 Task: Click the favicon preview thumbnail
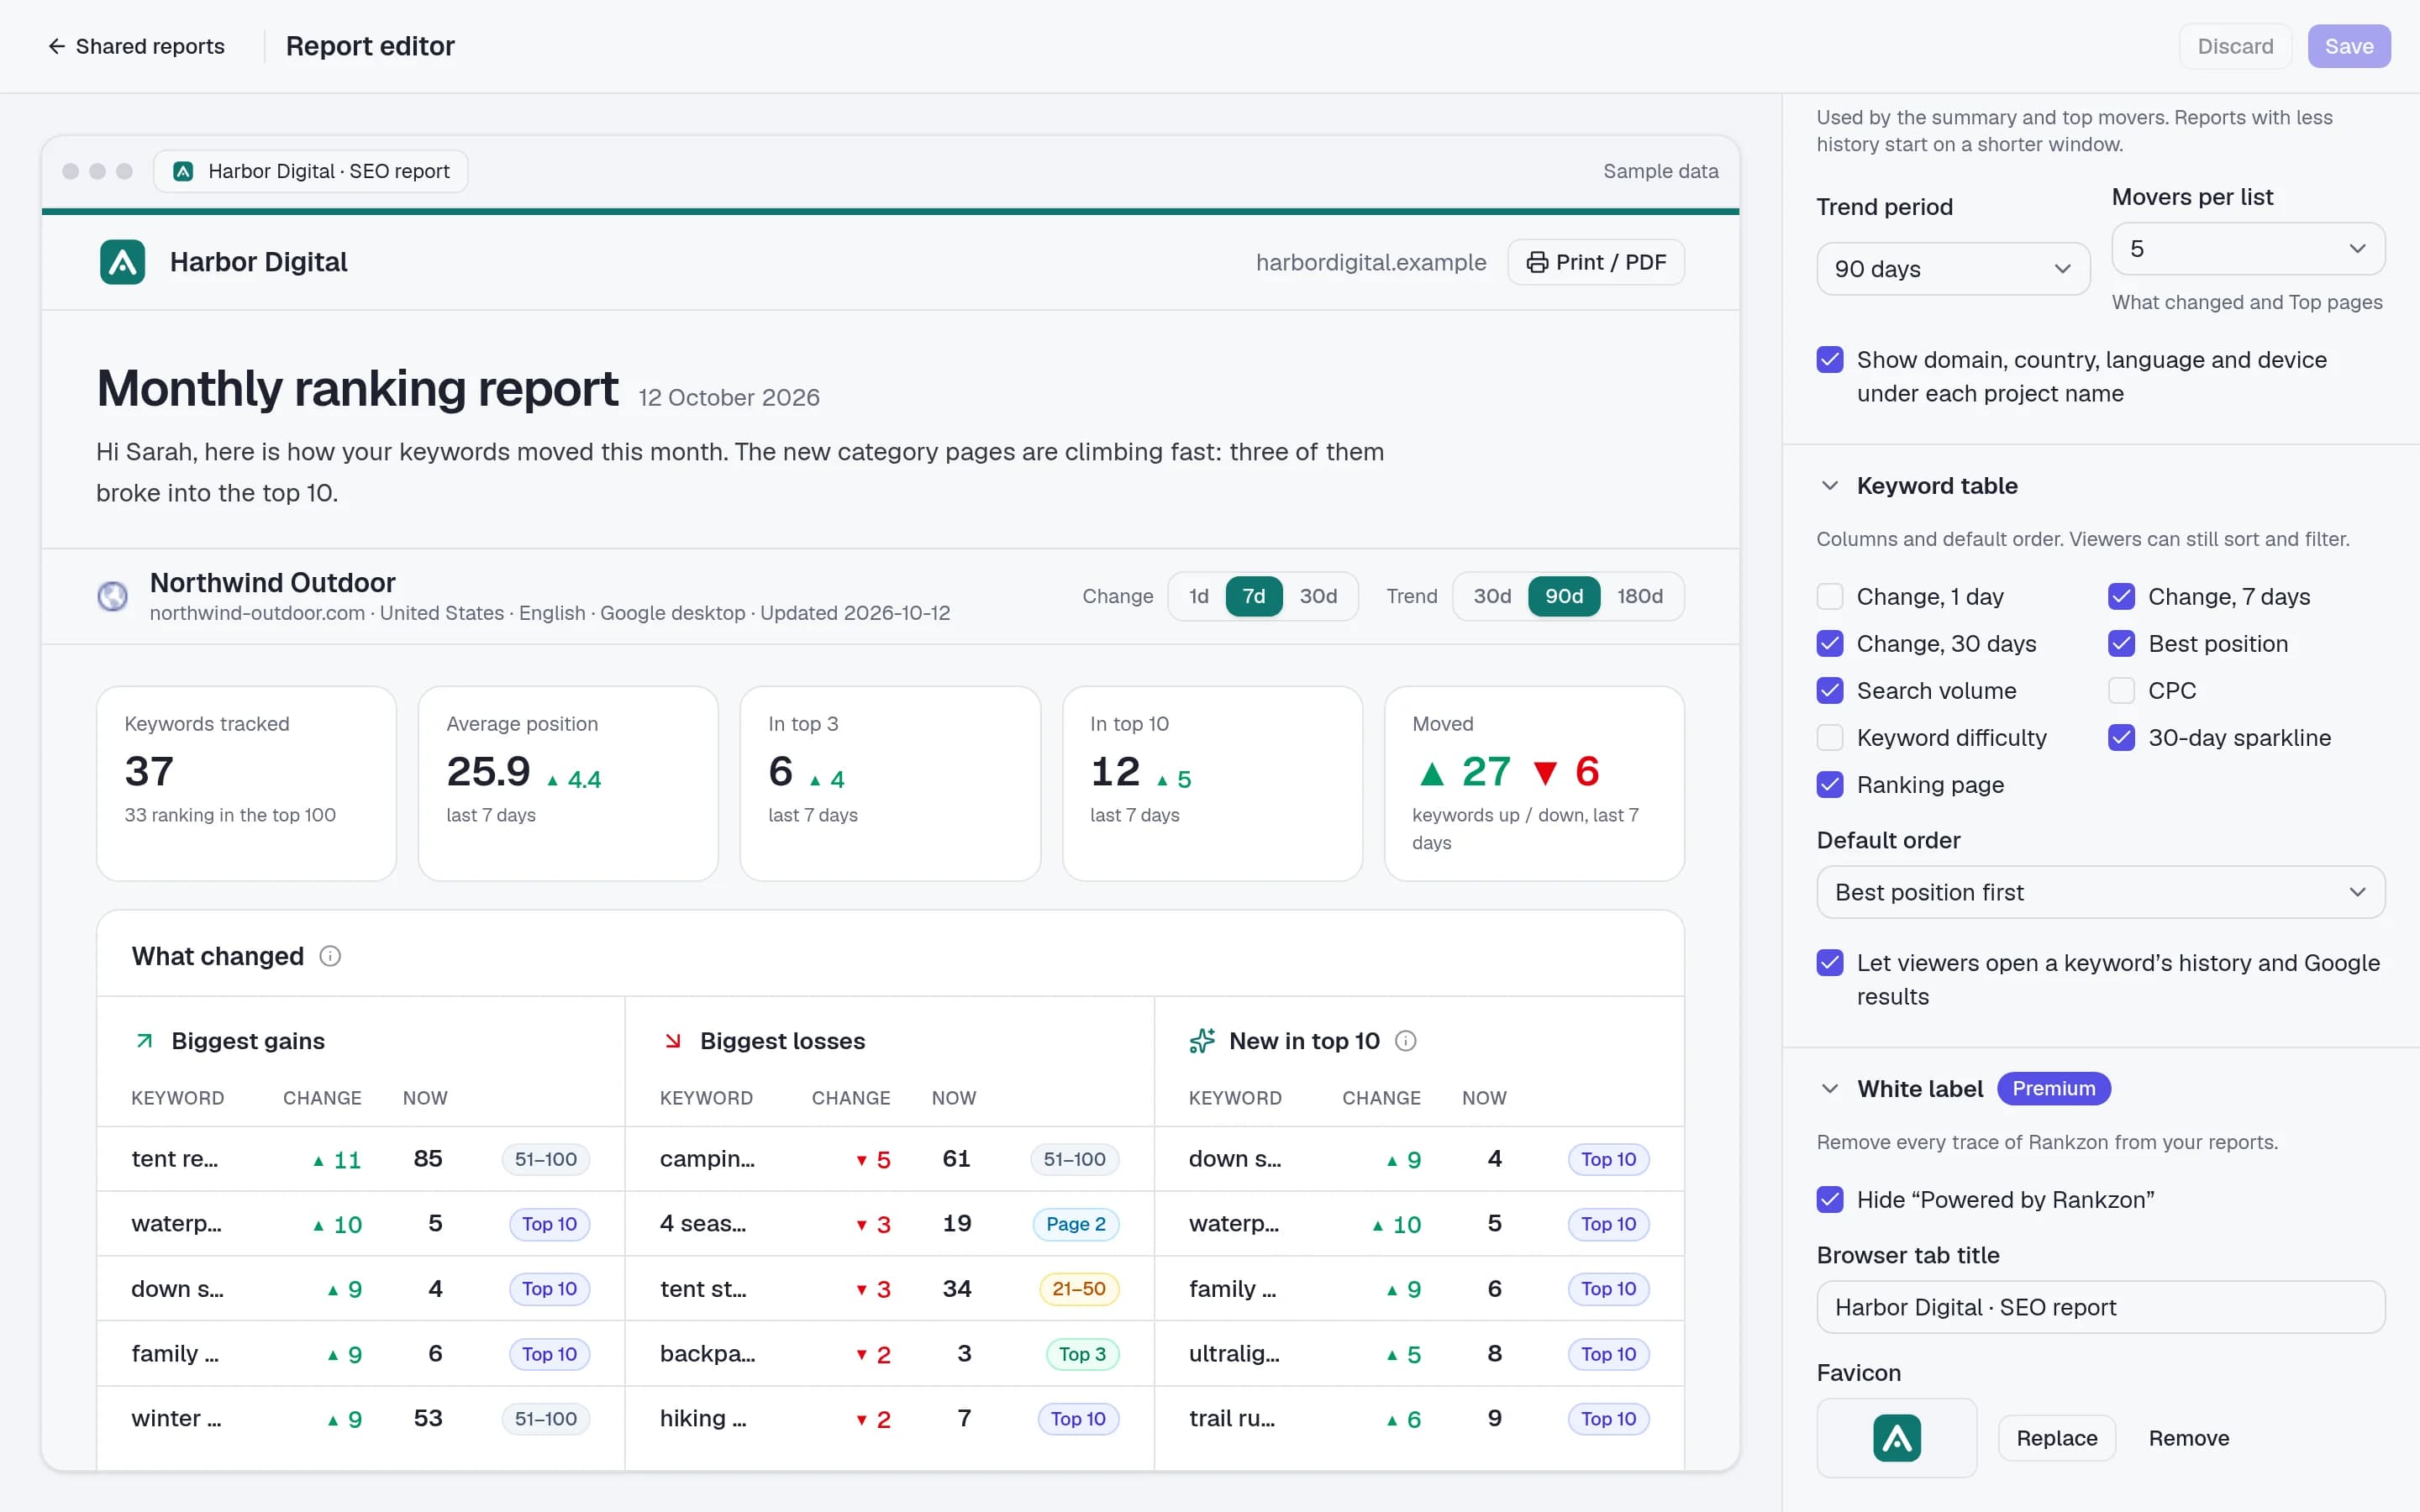tap(1896, 1438)
